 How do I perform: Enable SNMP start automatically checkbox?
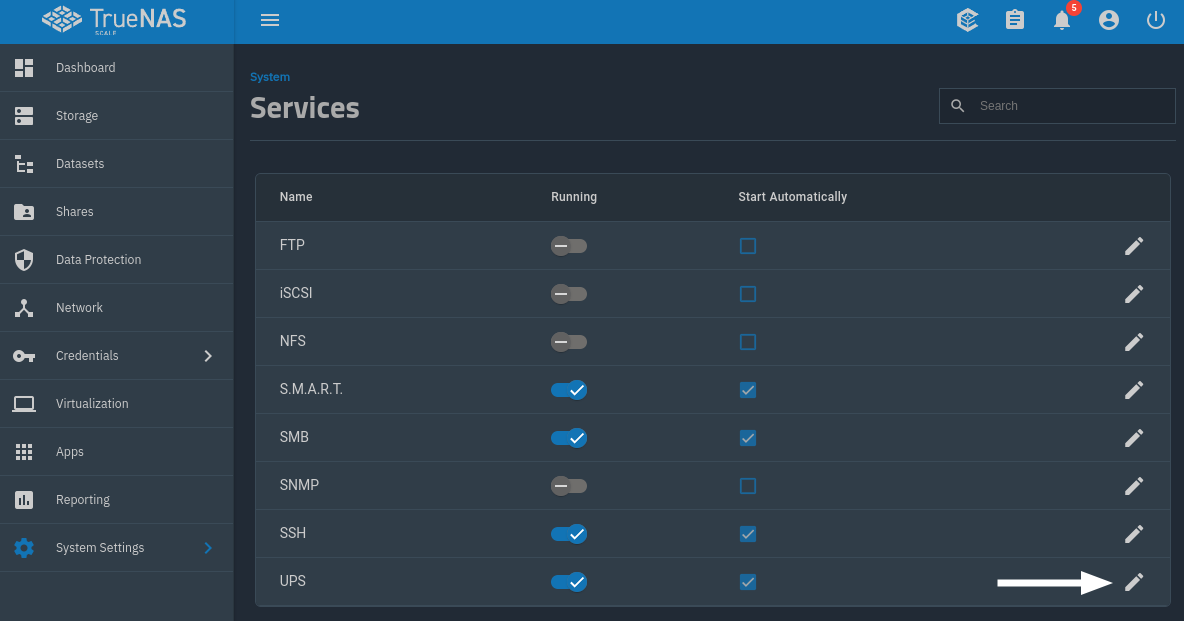pos(748,486)
